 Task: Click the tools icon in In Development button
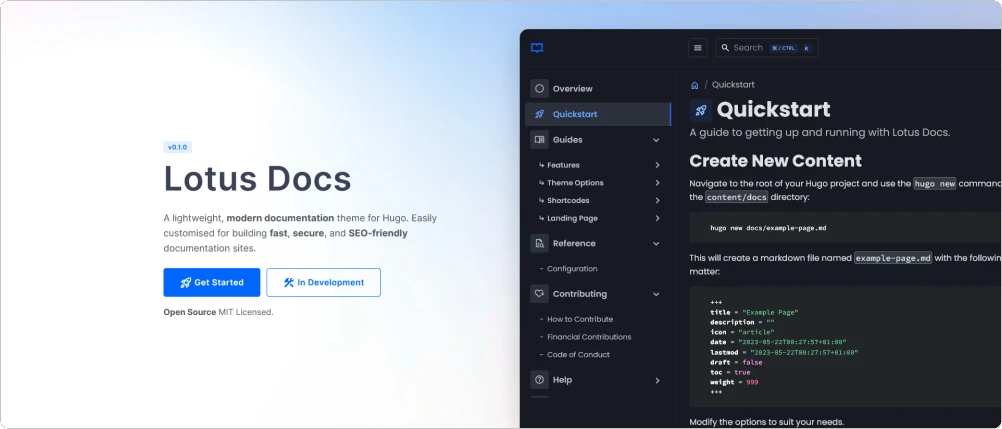coord(289,283)
